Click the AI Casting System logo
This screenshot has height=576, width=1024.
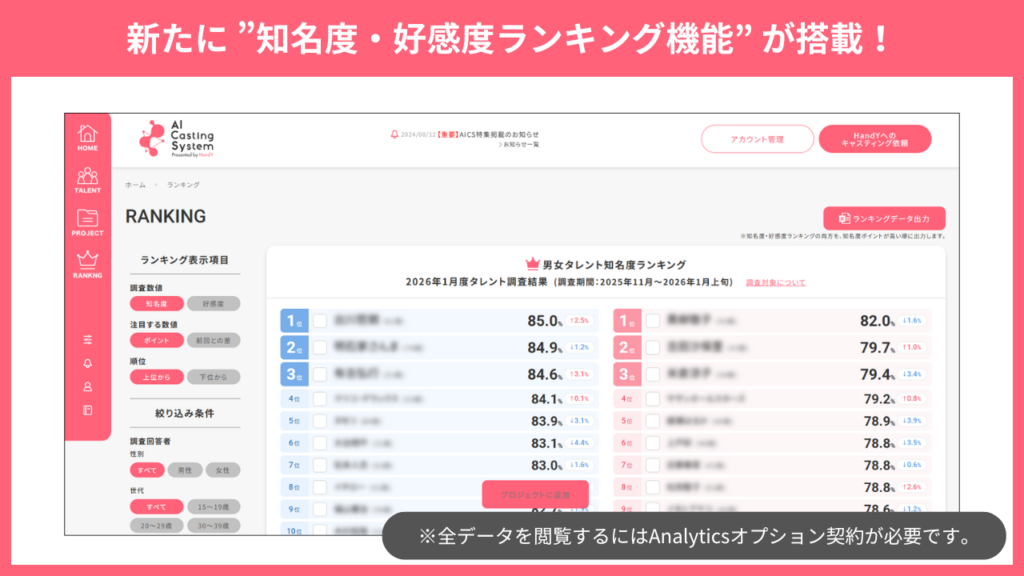pos(177,138)
